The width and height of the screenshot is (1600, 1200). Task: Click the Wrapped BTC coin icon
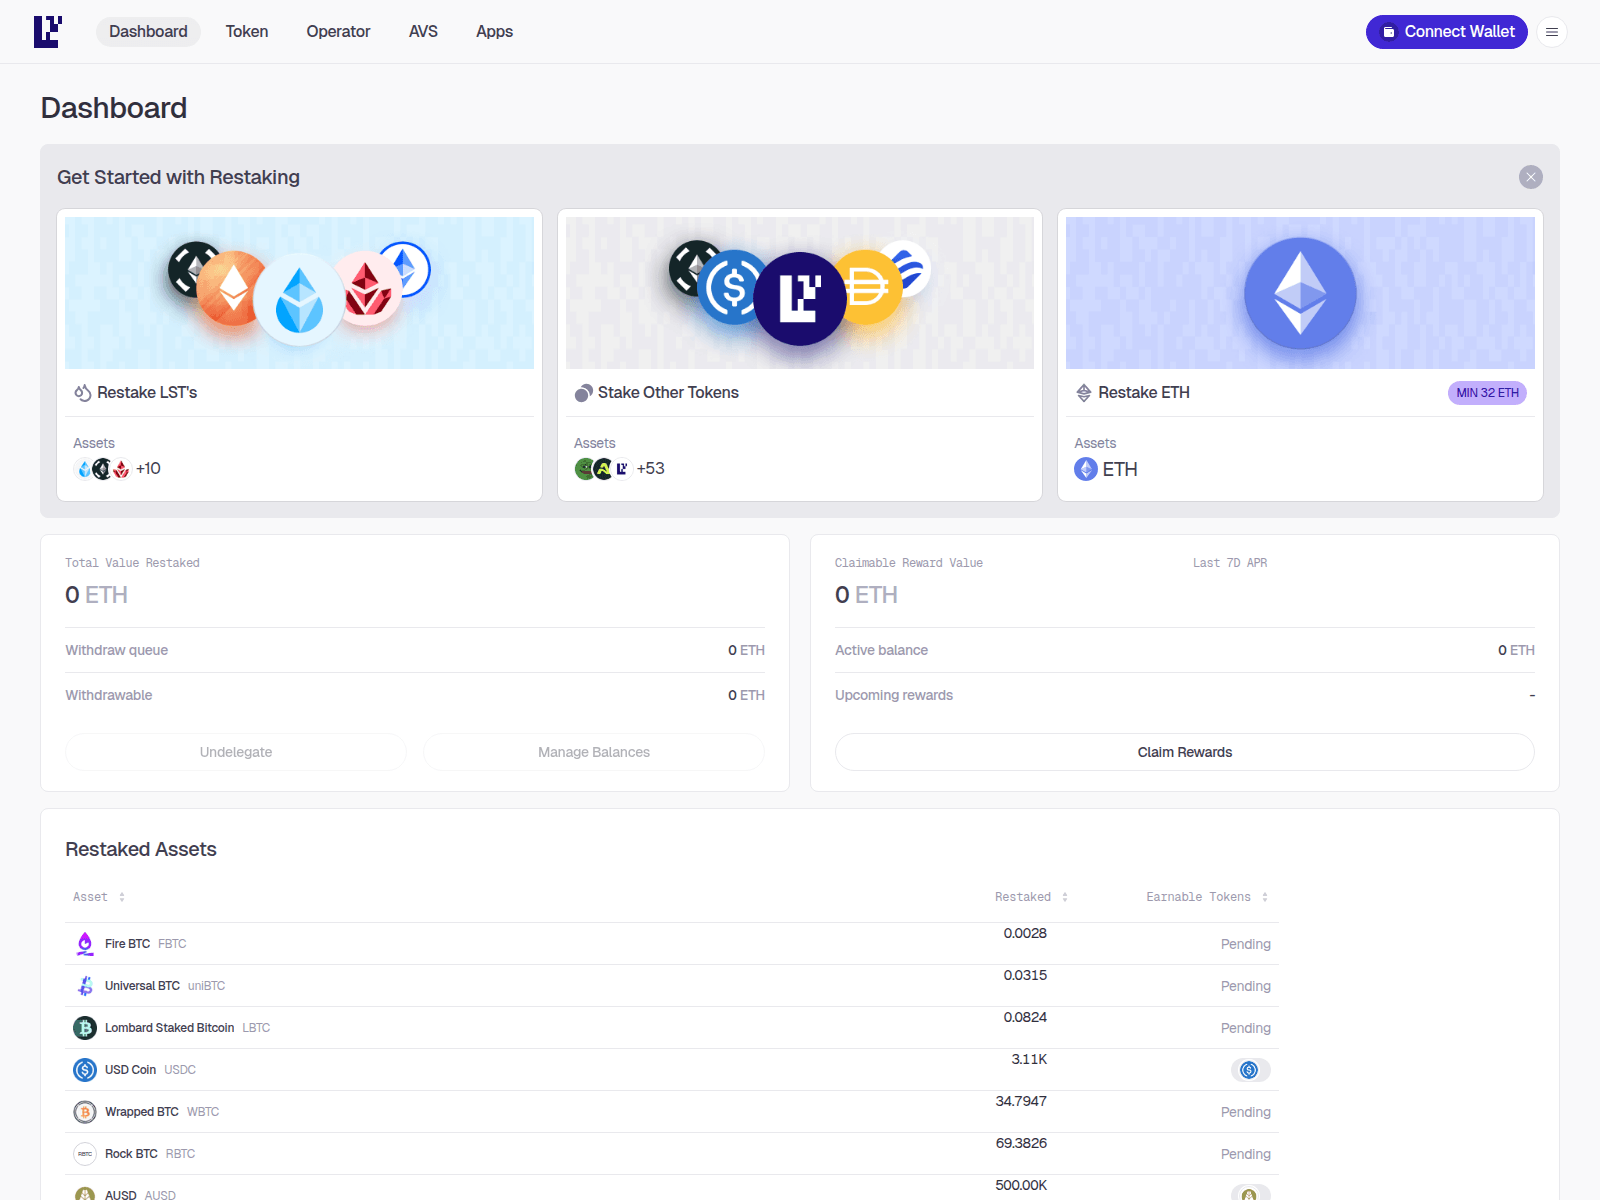click(x=85, y=1111)
